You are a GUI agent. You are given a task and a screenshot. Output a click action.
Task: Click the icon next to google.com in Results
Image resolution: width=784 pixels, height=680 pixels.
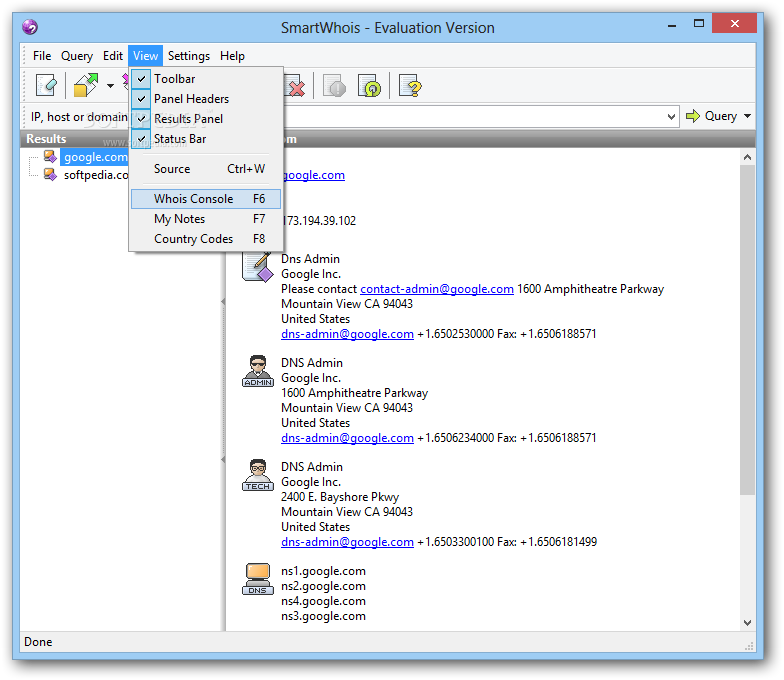pyautogui.click(x=50, y=156)
